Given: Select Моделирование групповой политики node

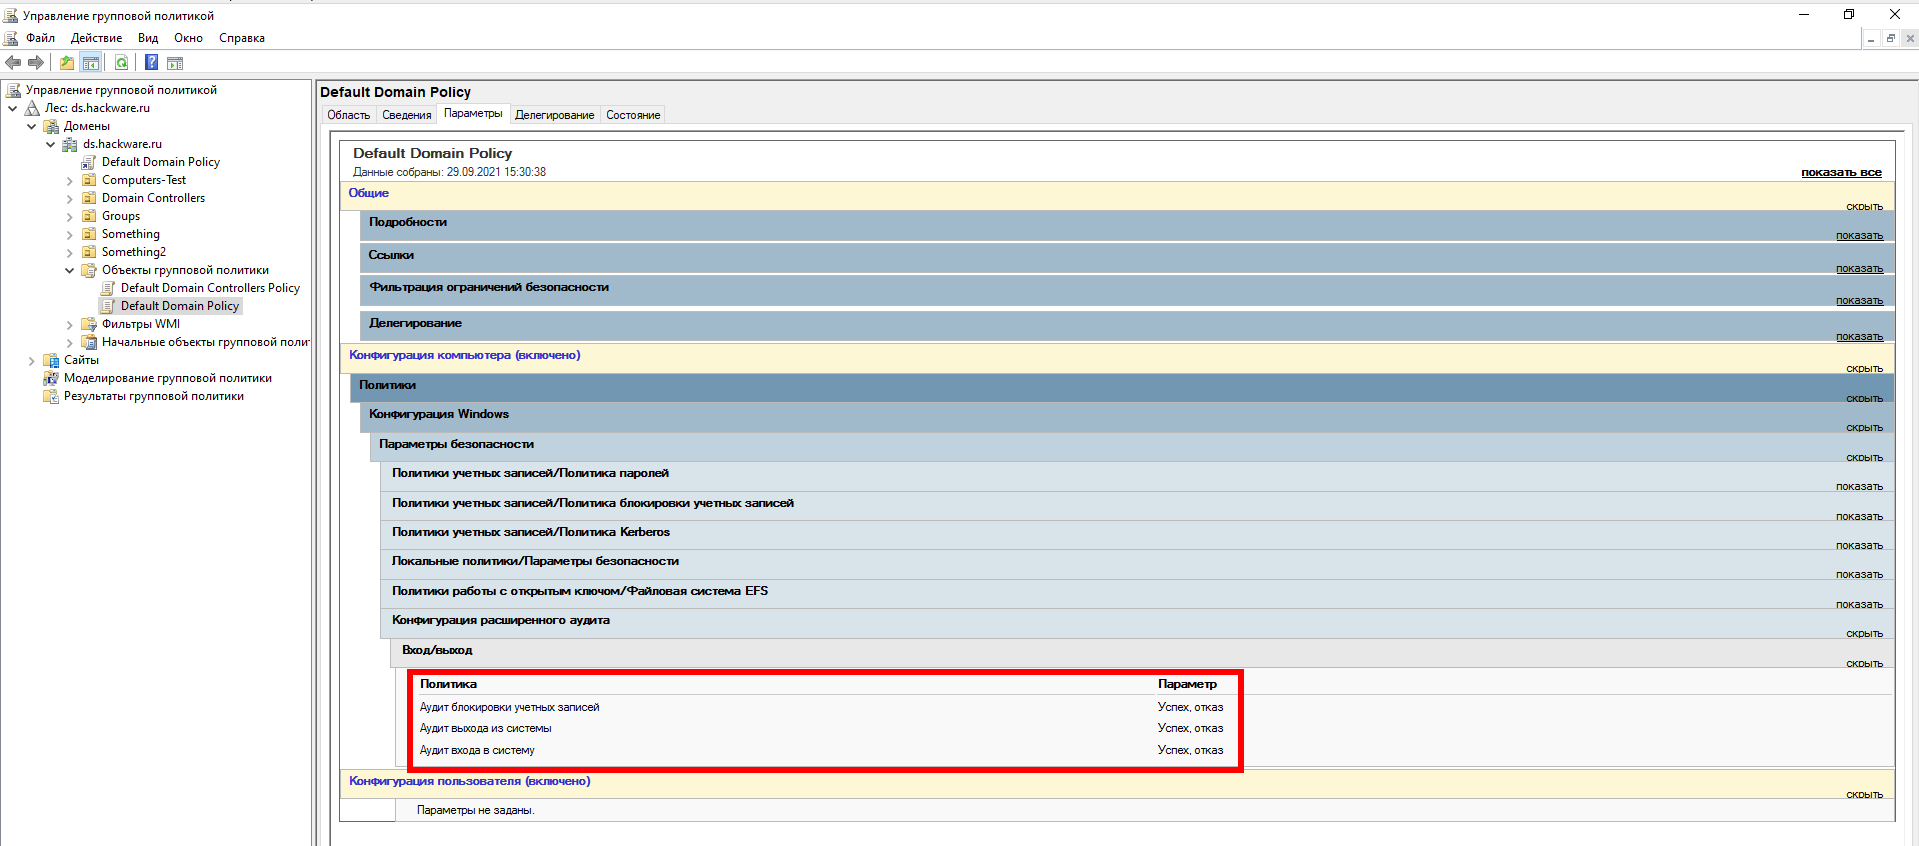Looking at the screenshot, I should pos(167,378).
